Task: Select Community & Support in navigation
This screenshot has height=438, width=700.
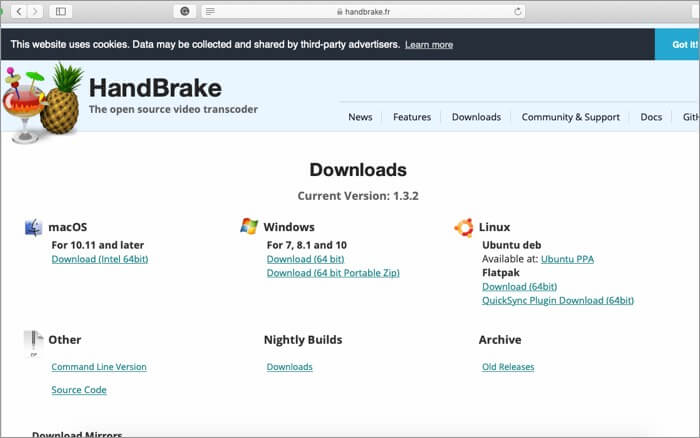Action: pos(570,117)
